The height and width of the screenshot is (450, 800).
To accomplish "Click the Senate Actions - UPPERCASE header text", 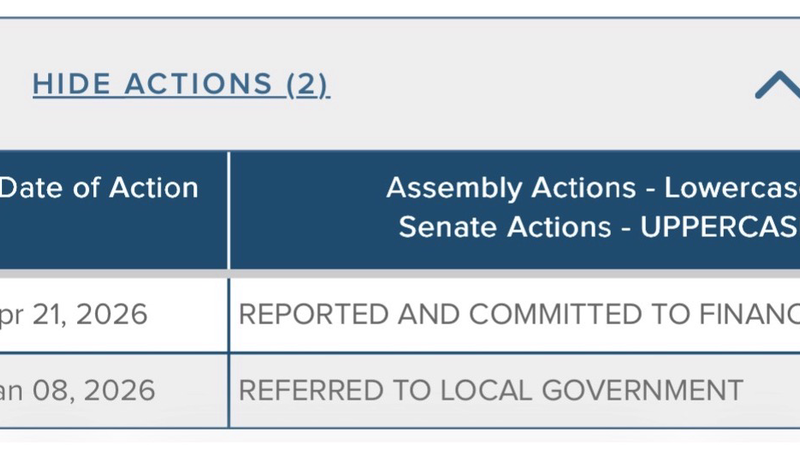I will pyautogui.click(x=598, y=226).
